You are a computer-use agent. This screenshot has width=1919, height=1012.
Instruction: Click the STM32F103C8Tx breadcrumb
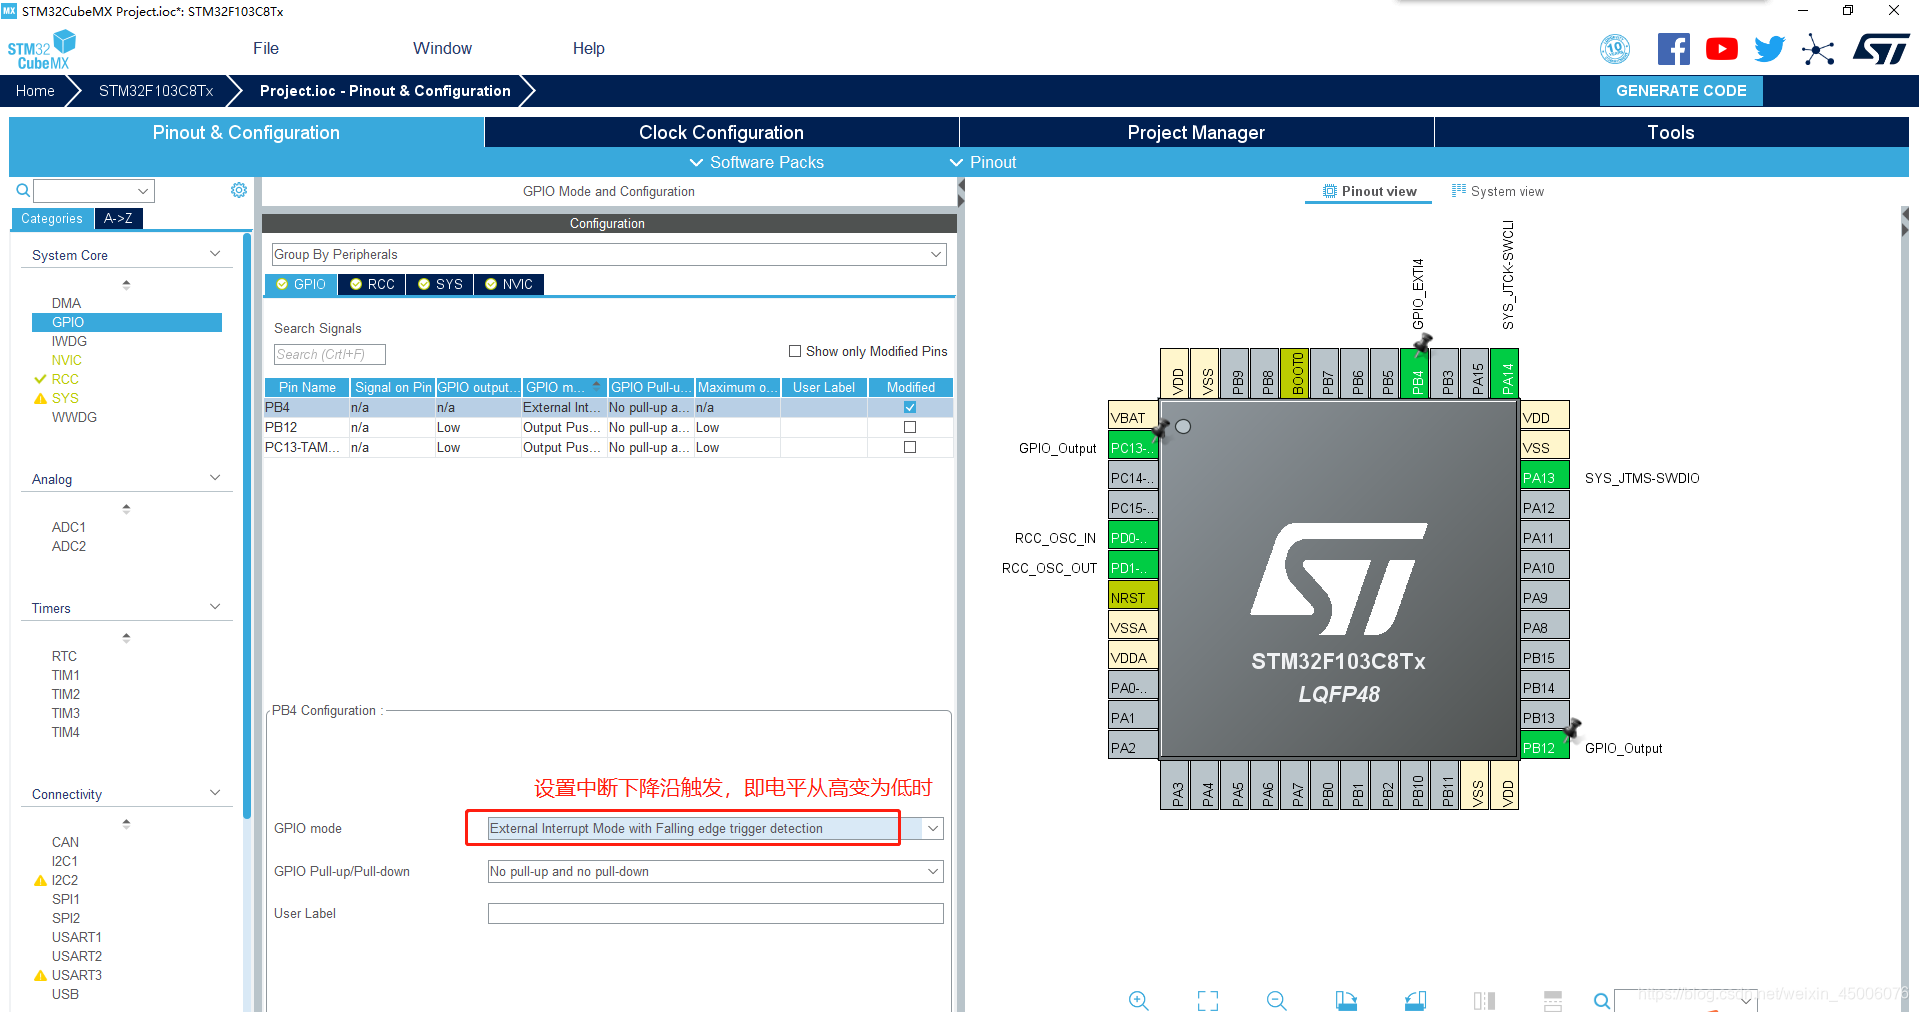coord(156,90)
